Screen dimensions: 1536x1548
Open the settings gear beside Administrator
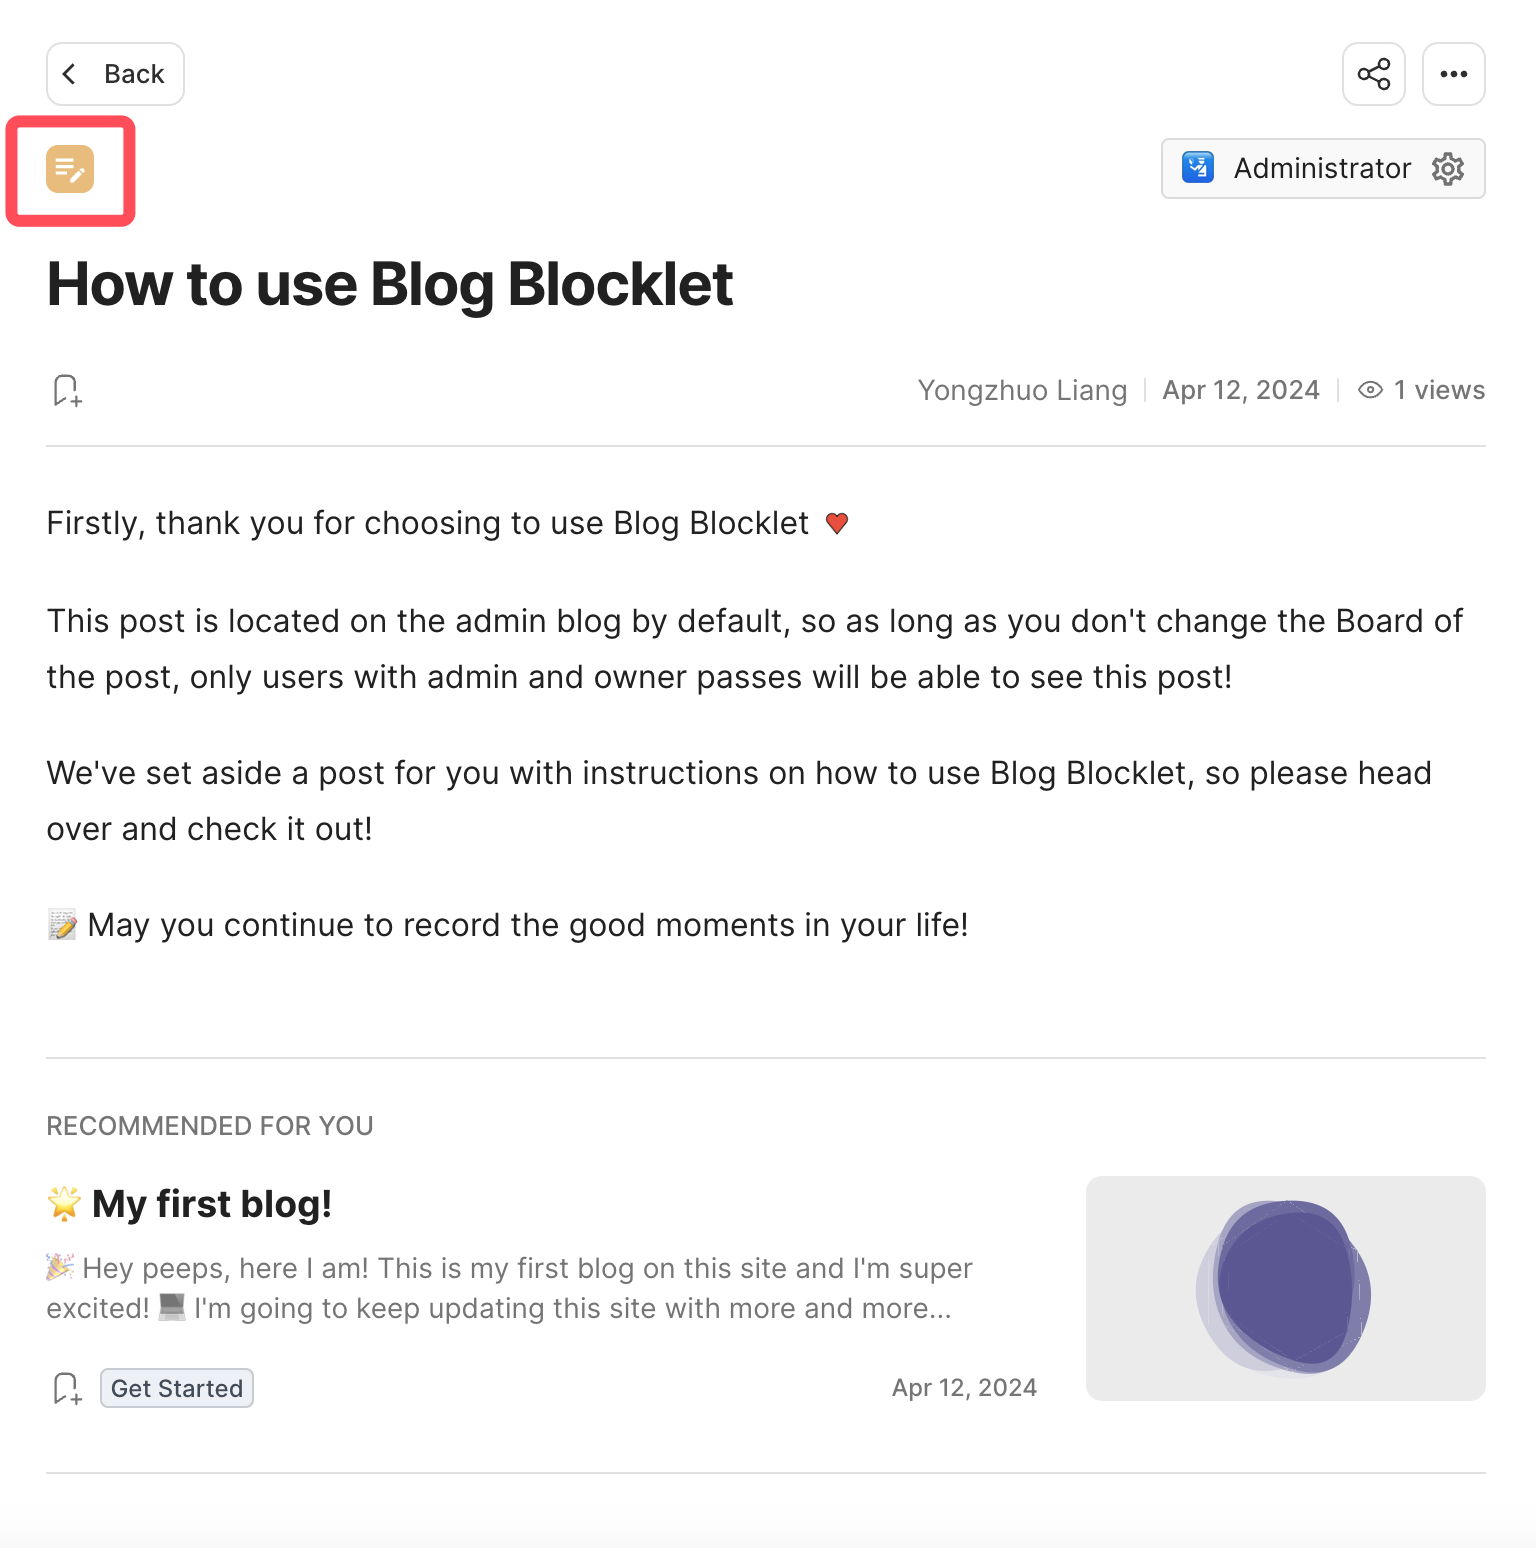pos(1447,169)
